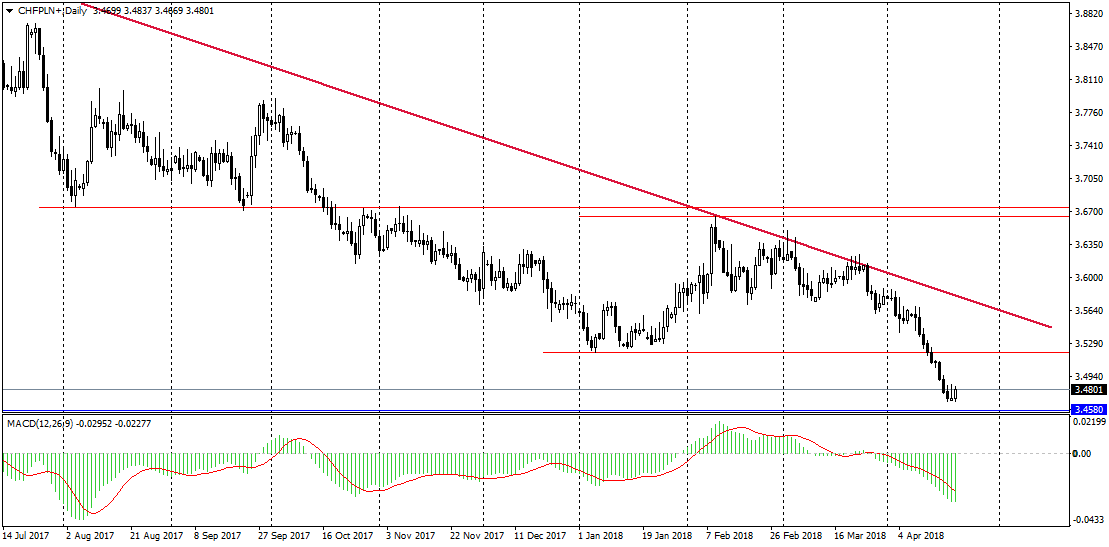1109x547 pixels.
Task: Click the 3.5290 price axis label
Action: click(1088, 344)
